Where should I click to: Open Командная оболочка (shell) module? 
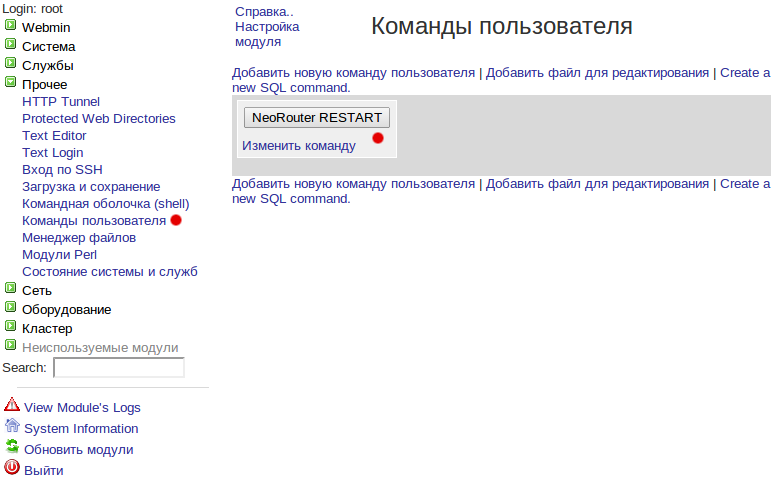click(106, 204)
